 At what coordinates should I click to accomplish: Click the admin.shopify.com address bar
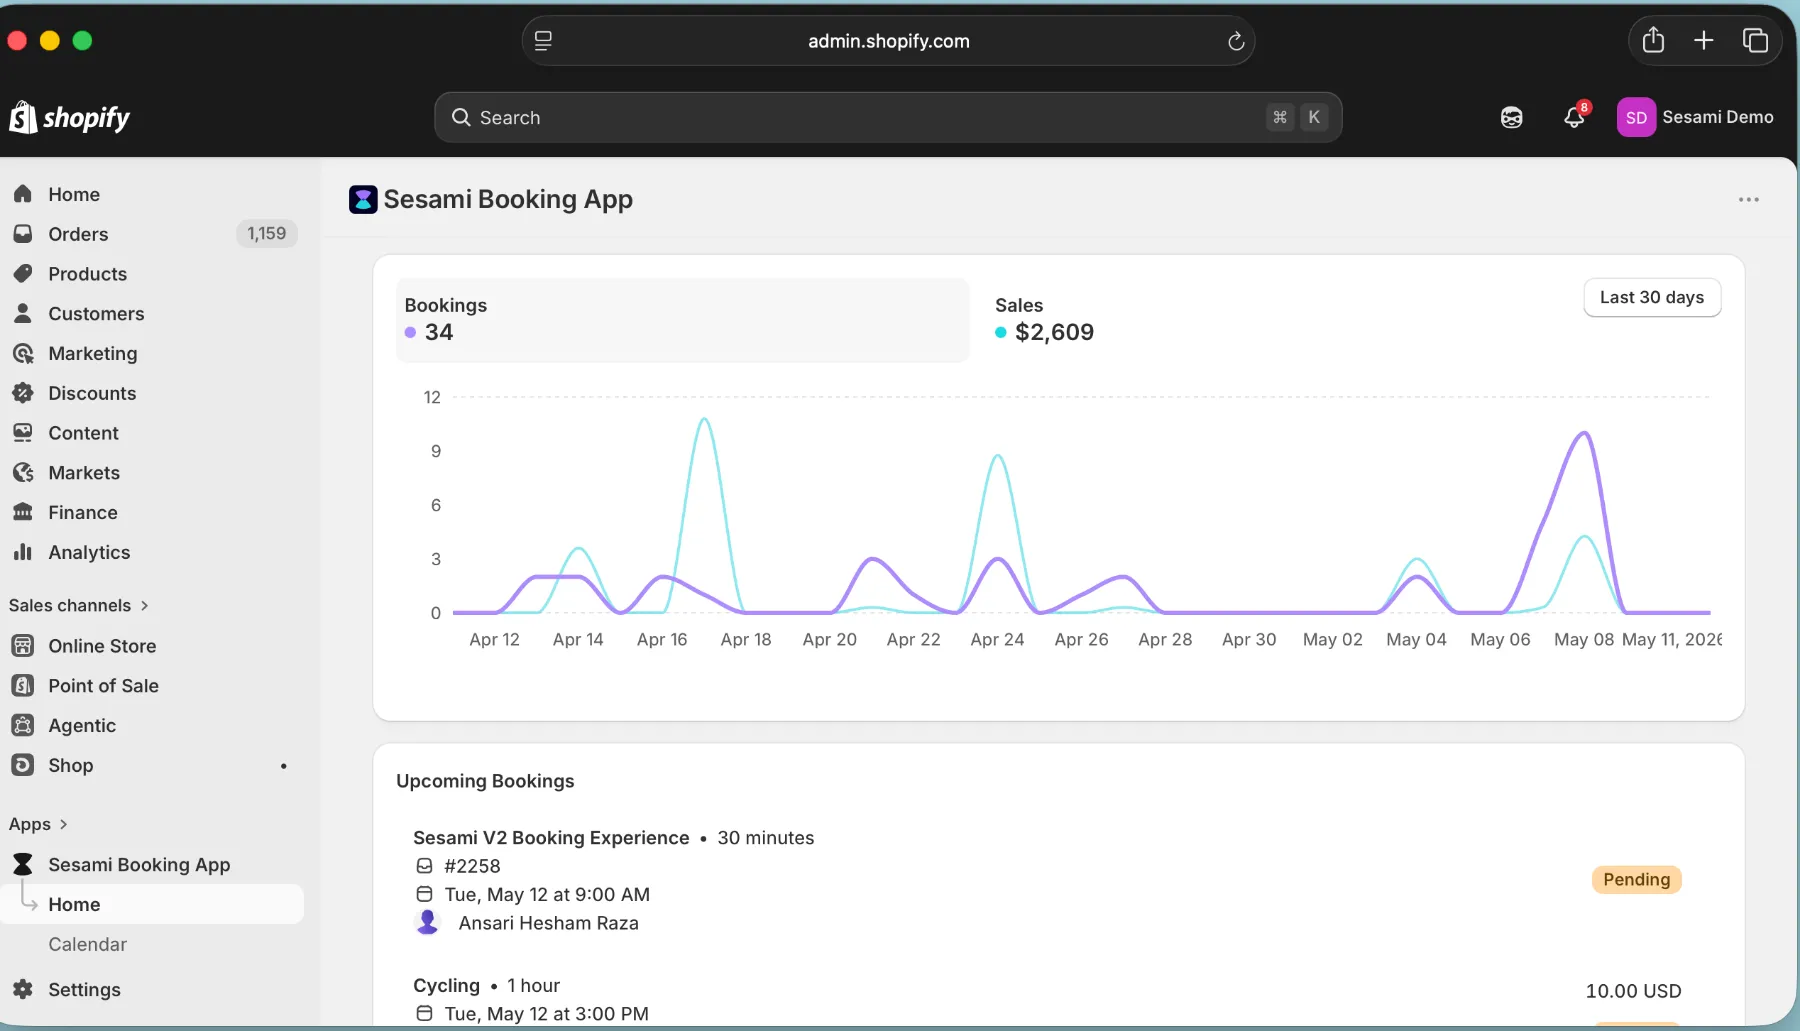(888, 41)
